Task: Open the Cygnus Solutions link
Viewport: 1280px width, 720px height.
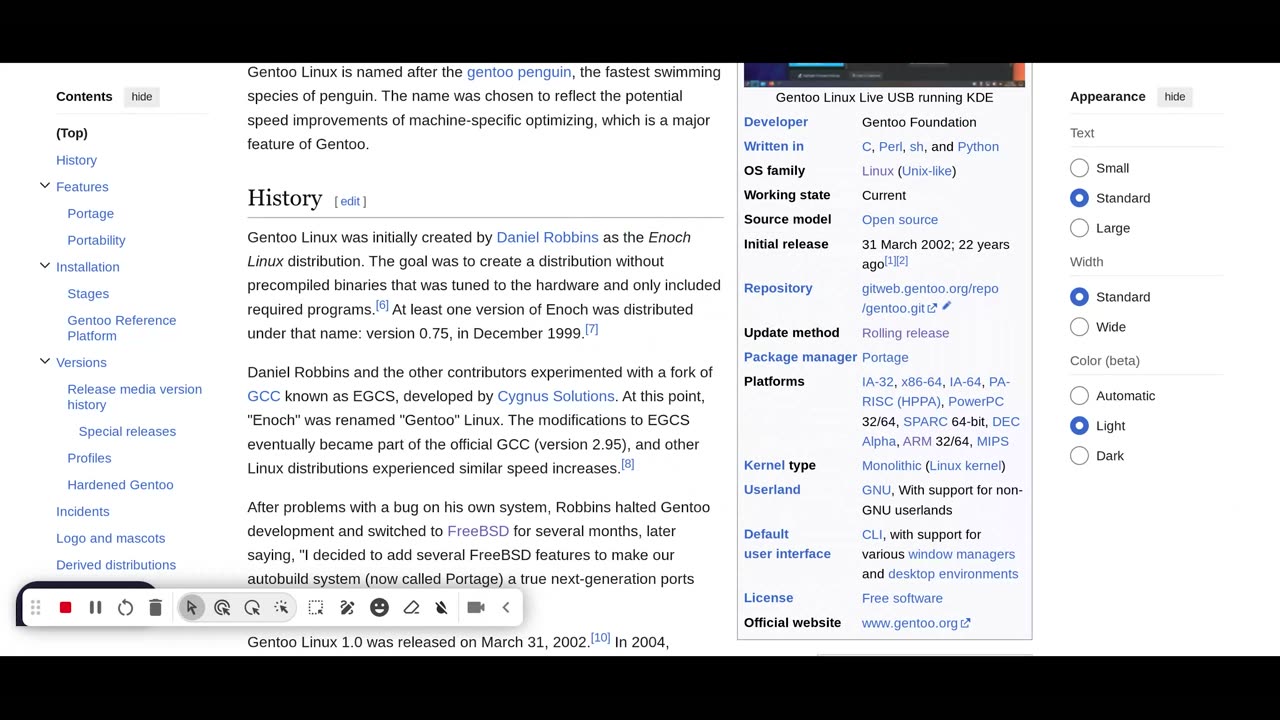Action: tap(556, 396)
